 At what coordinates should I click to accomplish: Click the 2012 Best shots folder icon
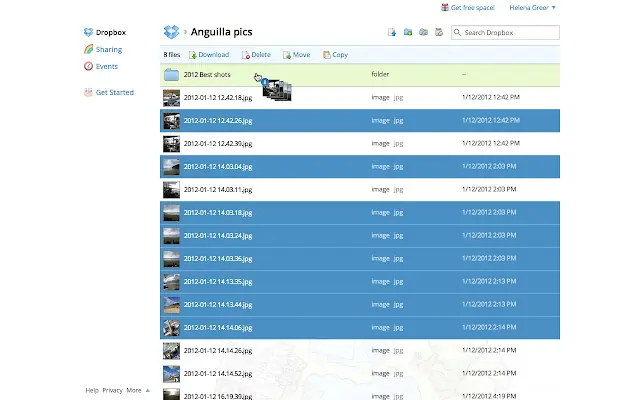coord(171,75)
